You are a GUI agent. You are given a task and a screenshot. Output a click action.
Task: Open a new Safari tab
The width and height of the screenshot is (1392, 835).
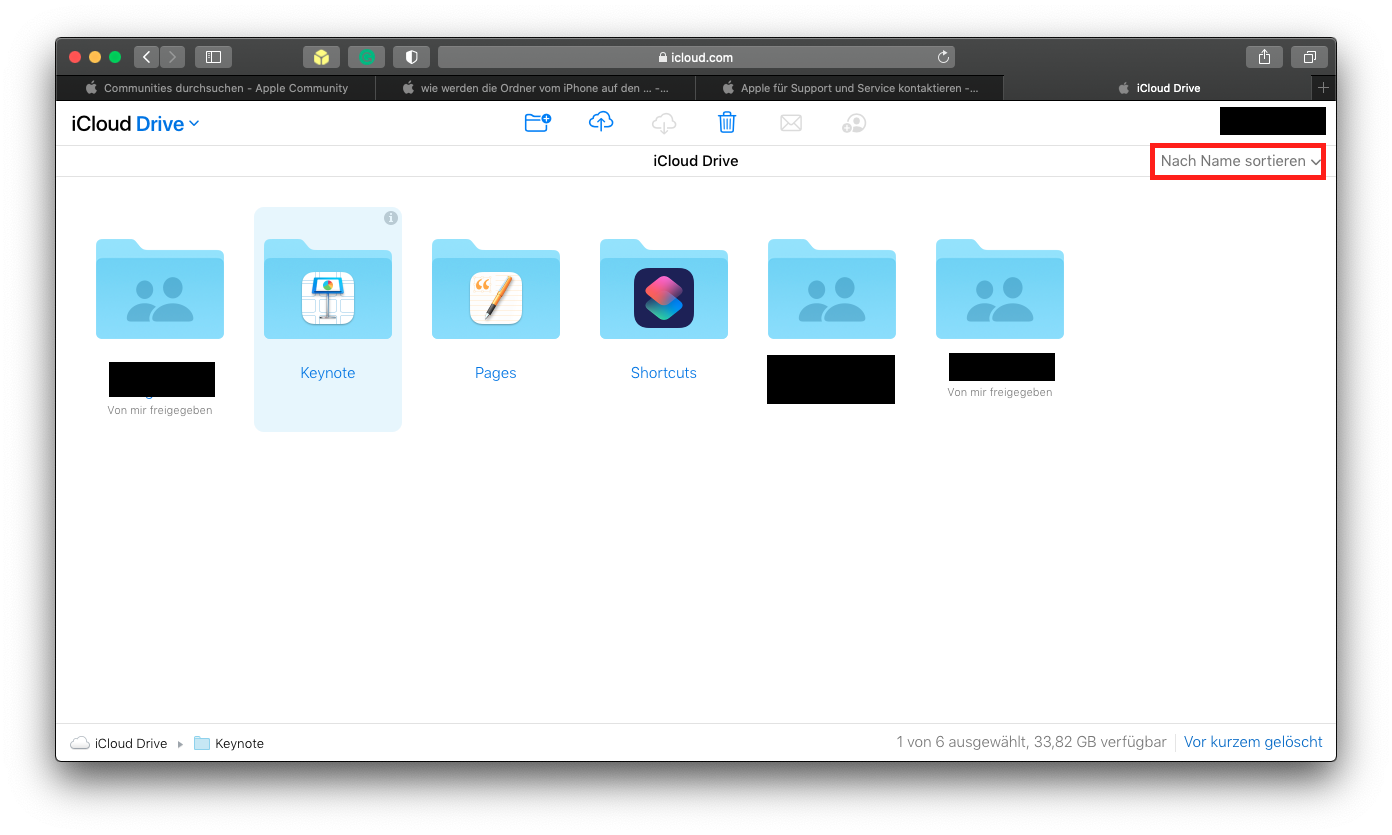coord(1324,88)
